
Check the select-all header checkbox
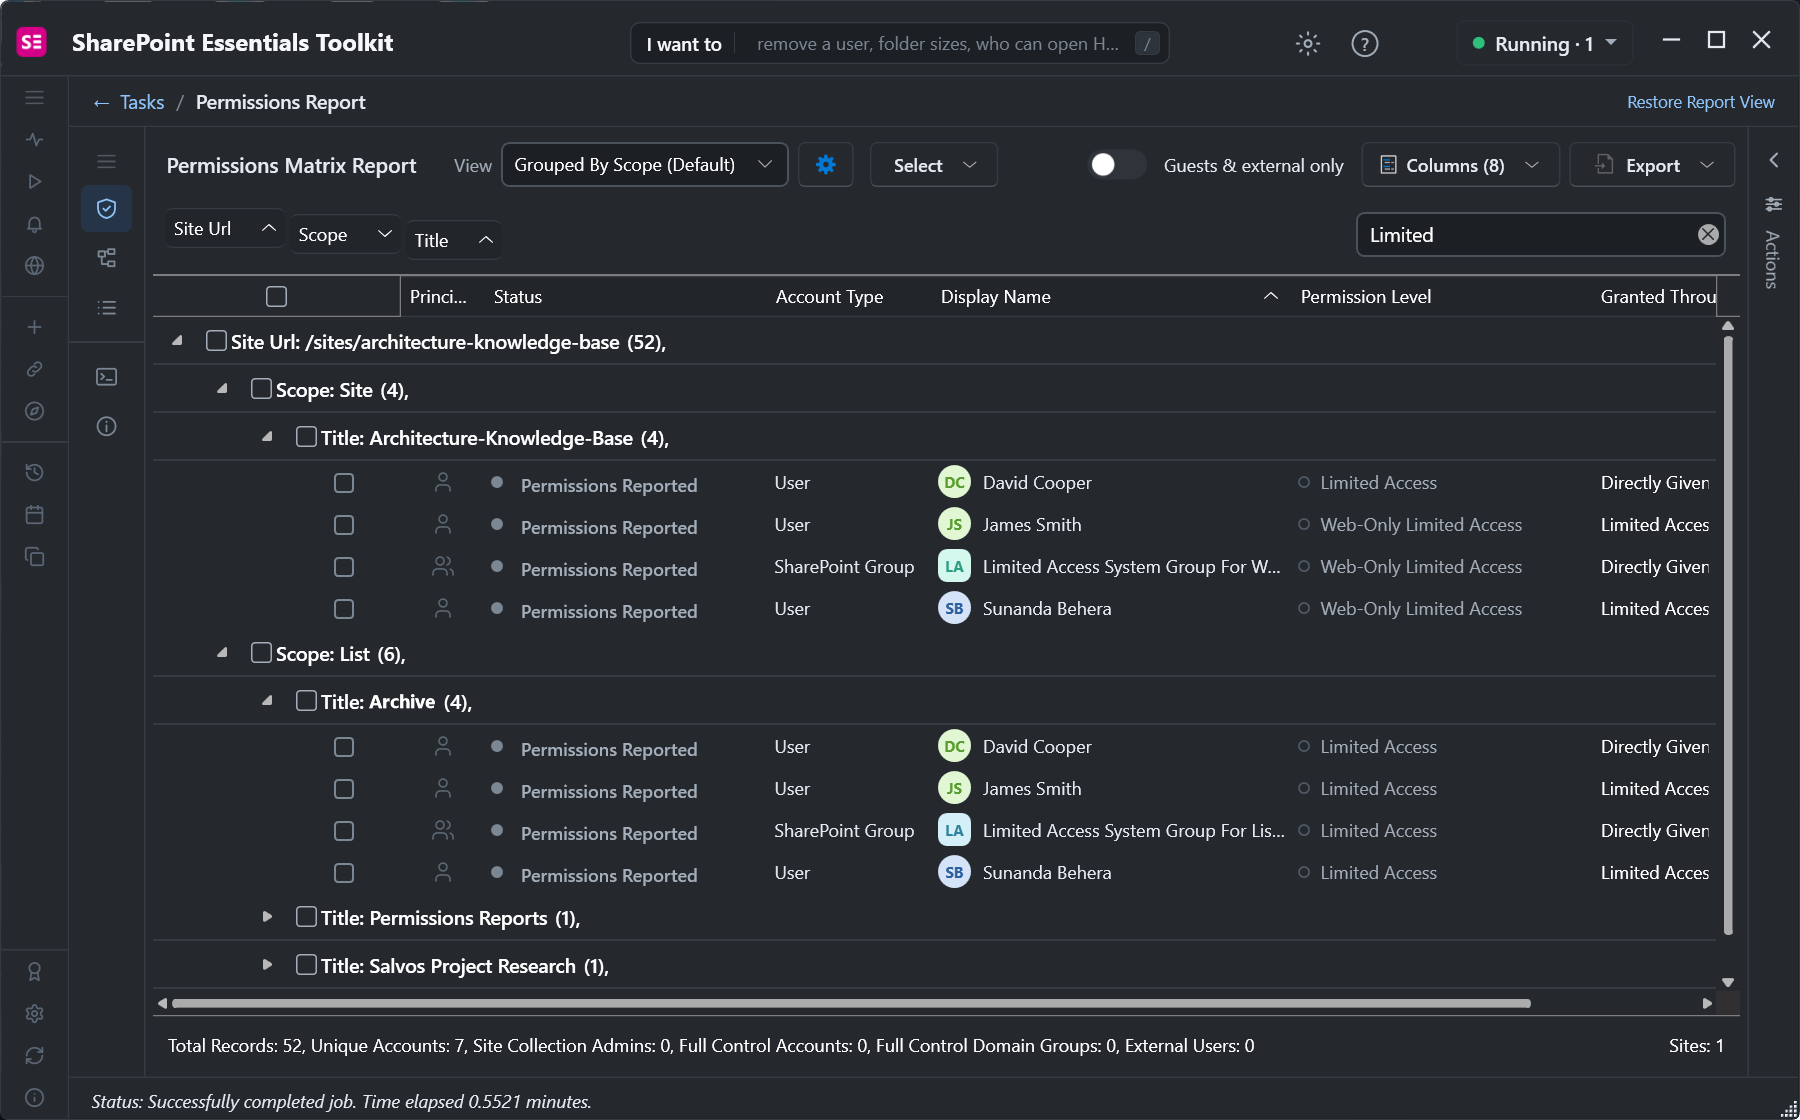pyautogui.click(x=277, y=297)
